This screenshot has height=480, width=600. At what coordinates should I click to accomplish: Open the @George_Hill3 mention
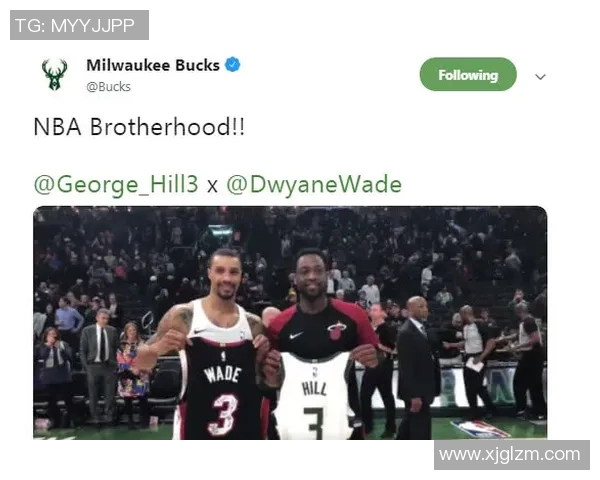point(116,184)
